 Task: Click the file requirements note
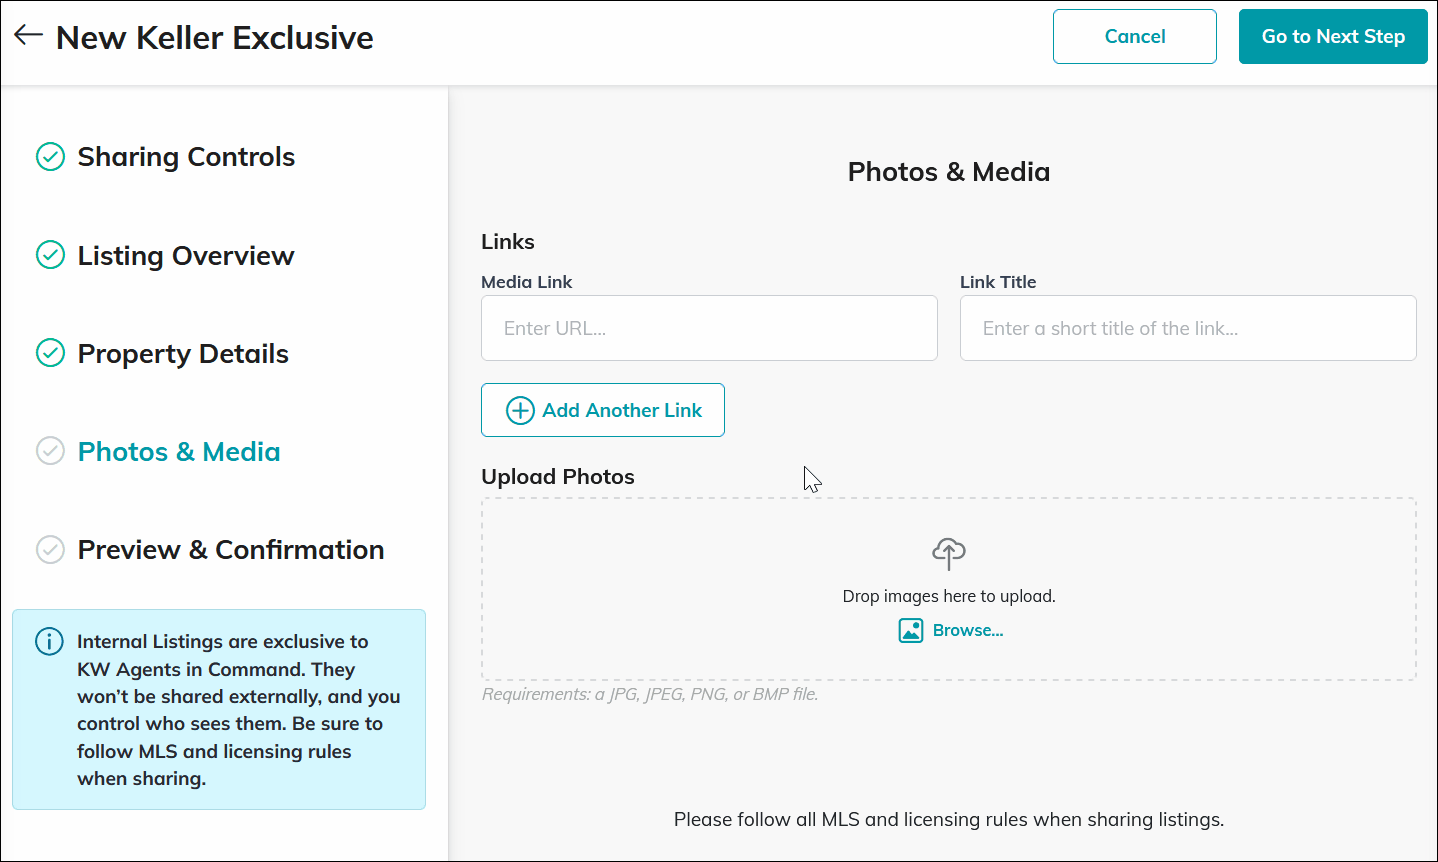pos(650,694)
